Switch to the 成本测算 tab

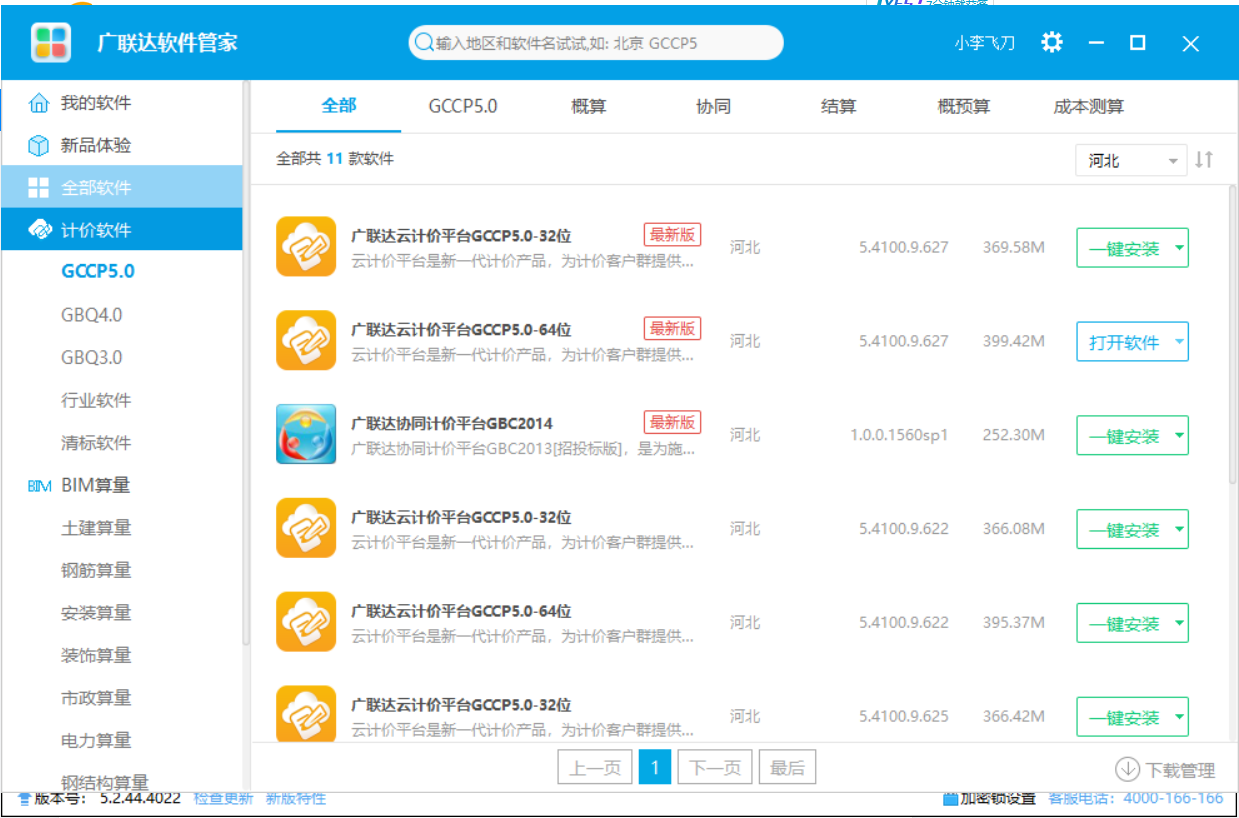[1088, 106]
